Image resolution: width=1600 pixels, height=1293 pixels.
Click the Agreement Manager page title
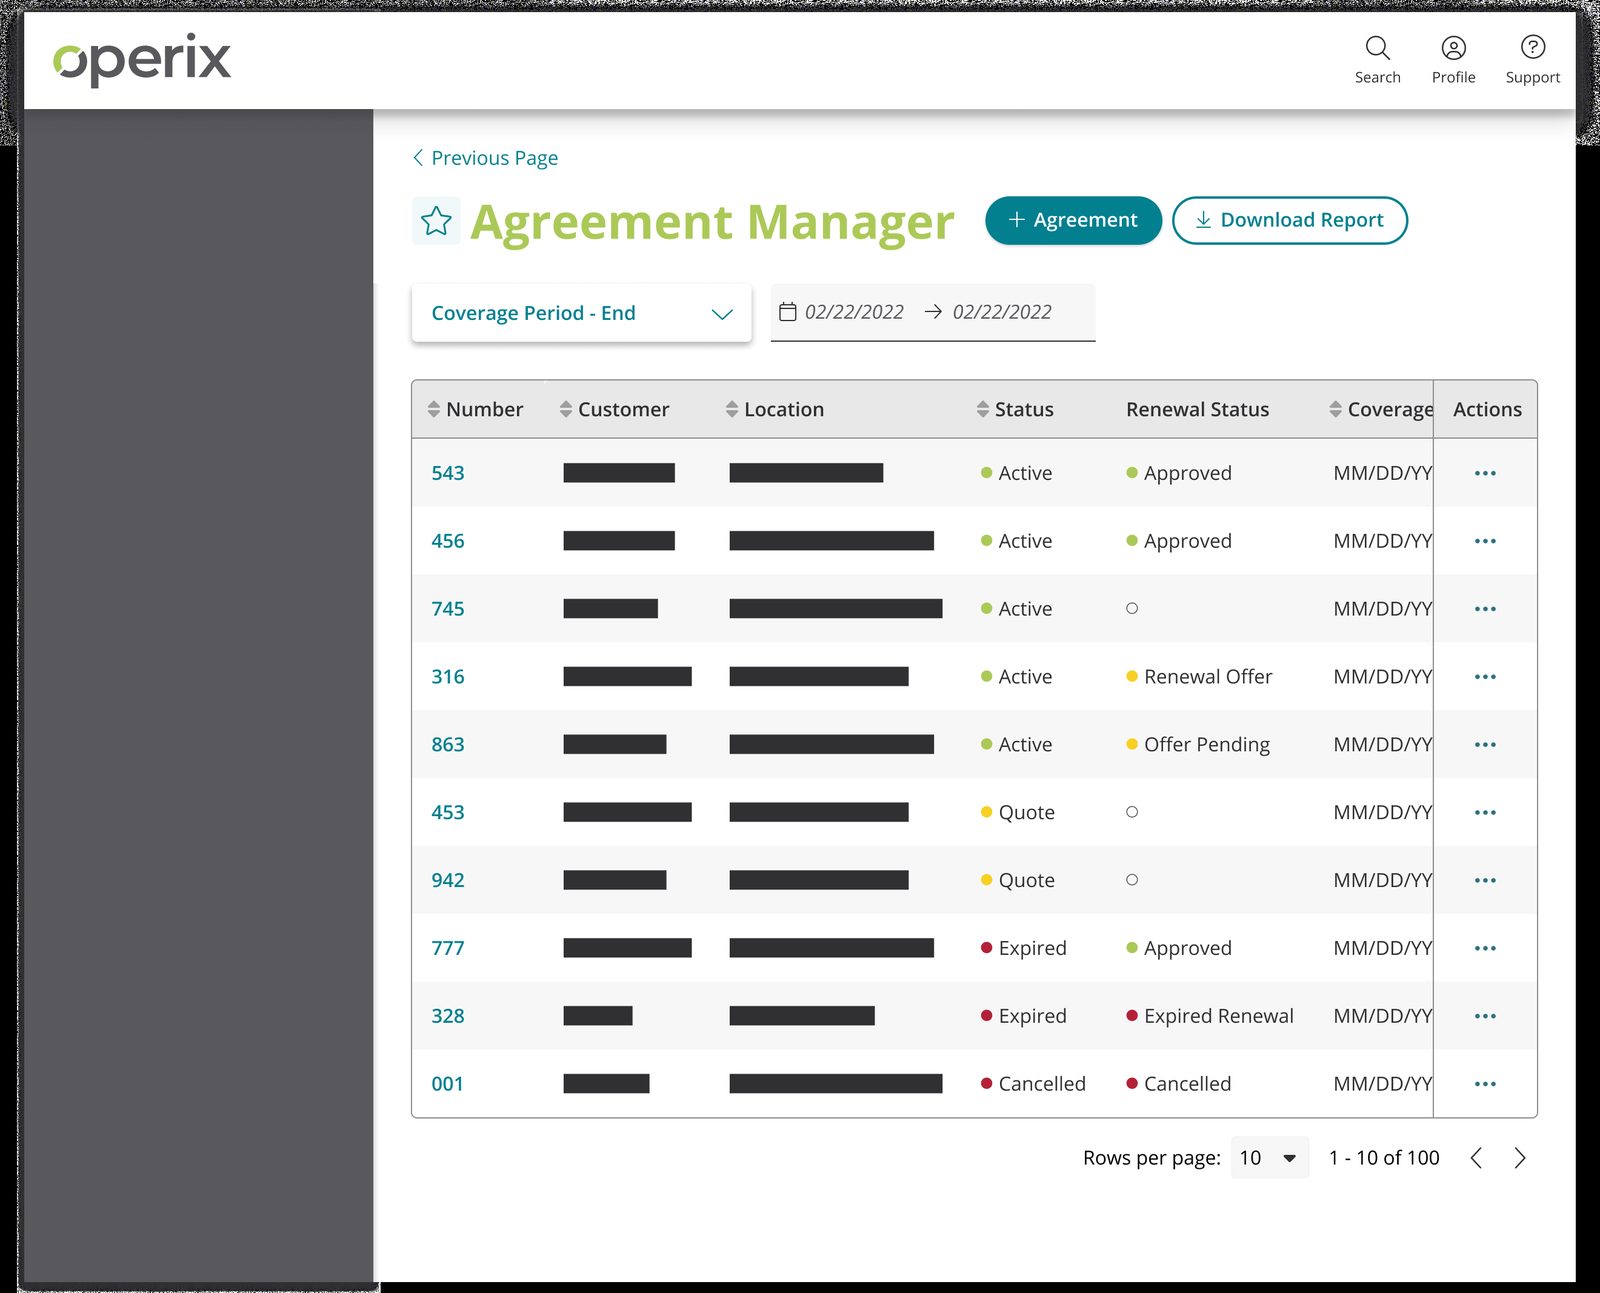(x=712, y=222)
